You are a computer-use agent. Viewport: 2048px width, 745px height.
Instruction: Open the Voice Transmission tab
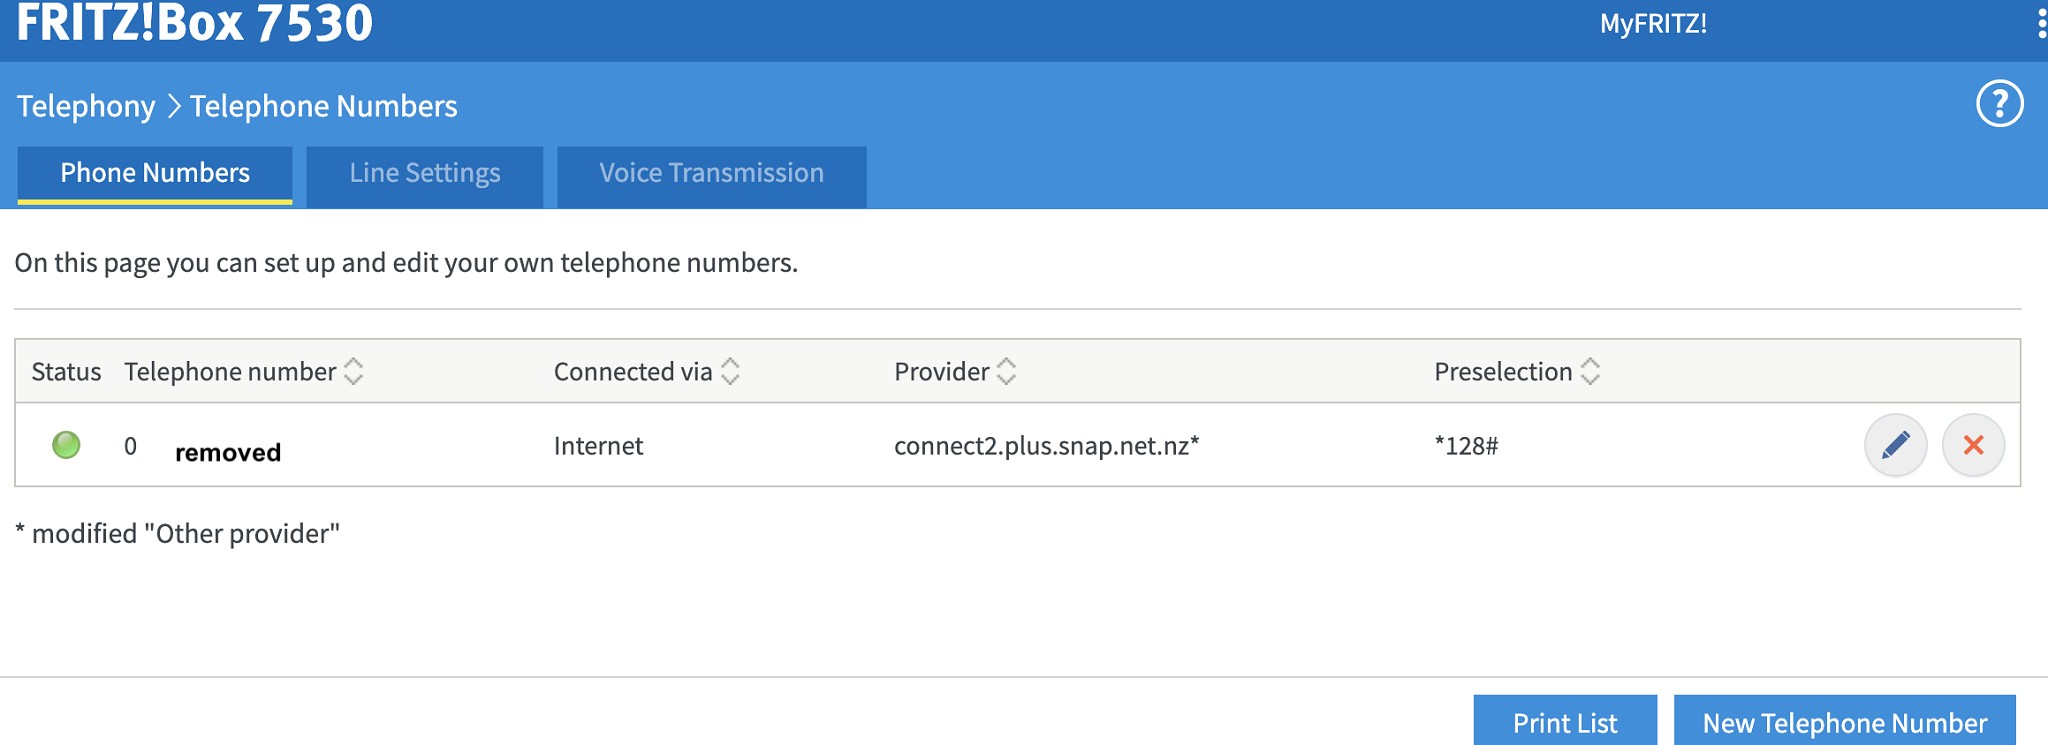pyautogui.click(x=711, y=174)
